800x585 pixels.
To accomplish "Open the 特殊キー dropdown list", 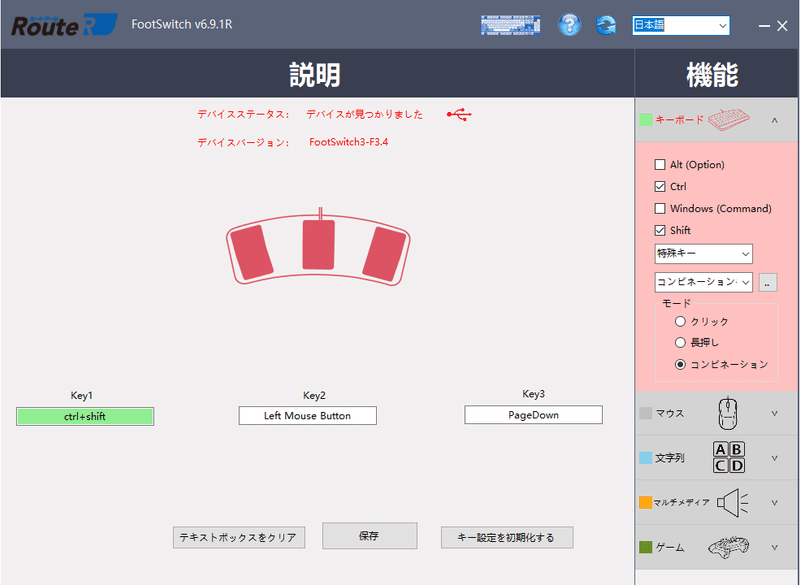I will pos(703,253).
